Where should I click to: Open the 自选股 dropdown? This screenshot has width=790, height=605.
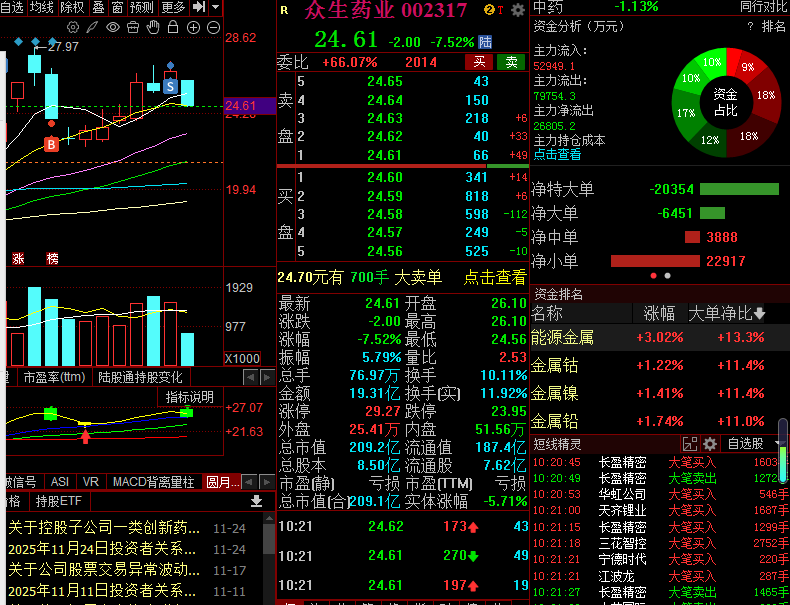(754, 444)
